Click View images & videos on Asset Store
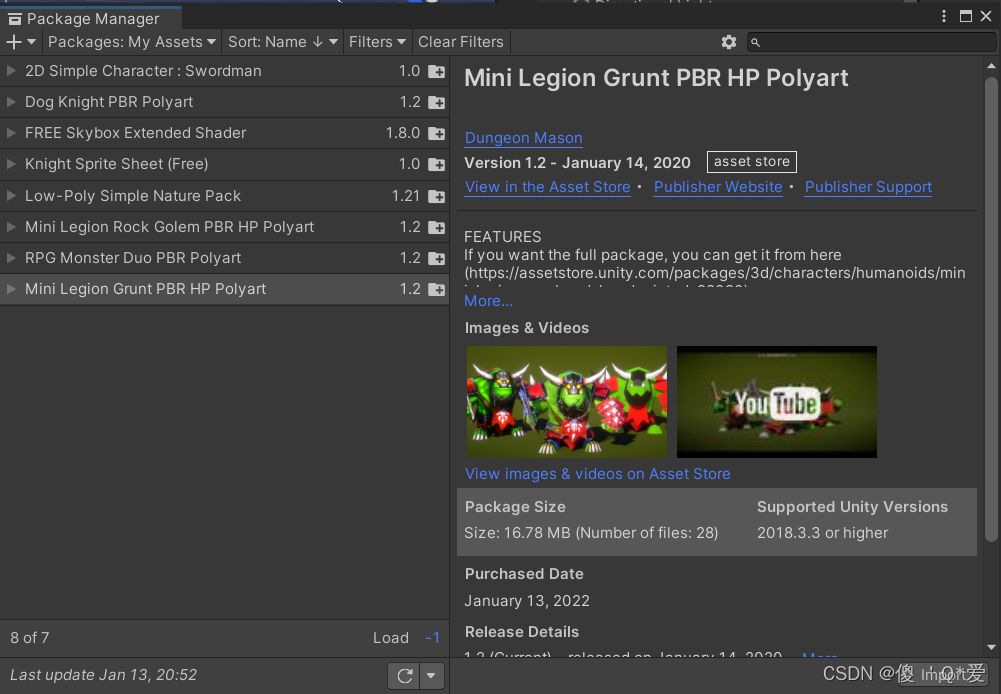Screen dimensions: 1001x694 [598, 474]
